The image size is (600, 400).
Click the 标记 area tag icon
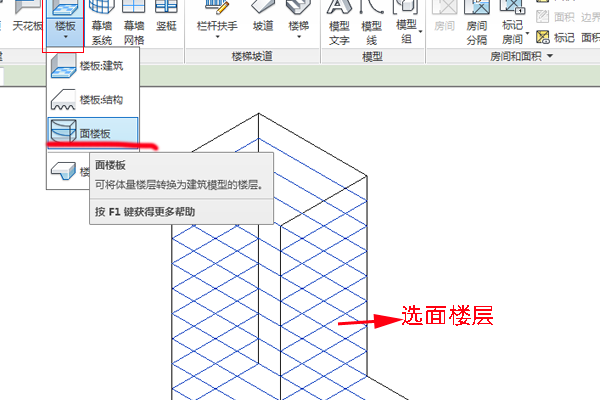pos(543,37)
